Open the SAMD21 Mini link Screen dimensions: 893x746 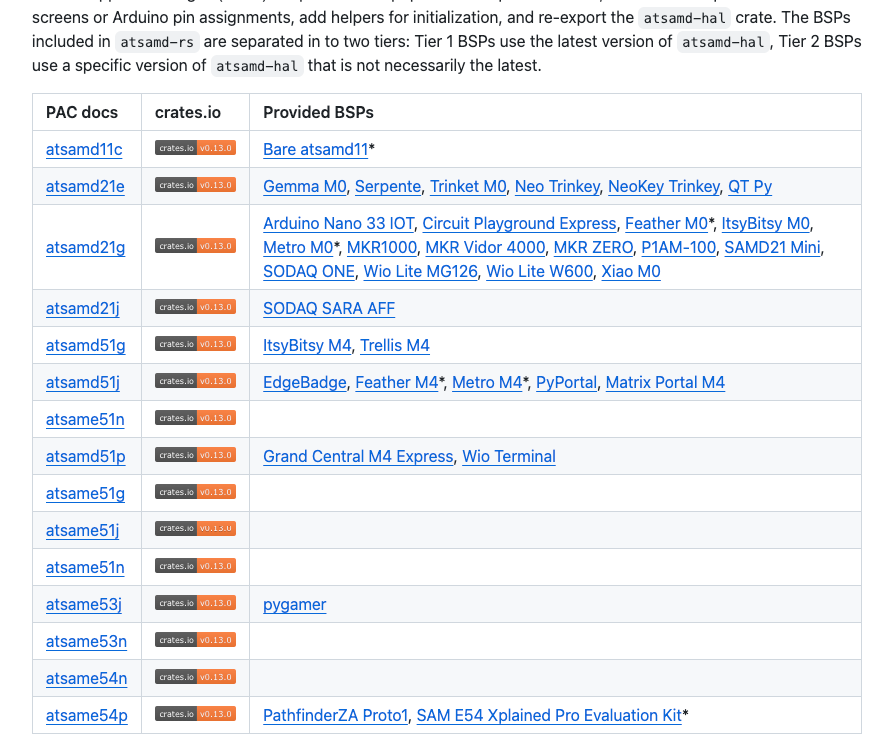pyautogui.click(x=773, y=247)
